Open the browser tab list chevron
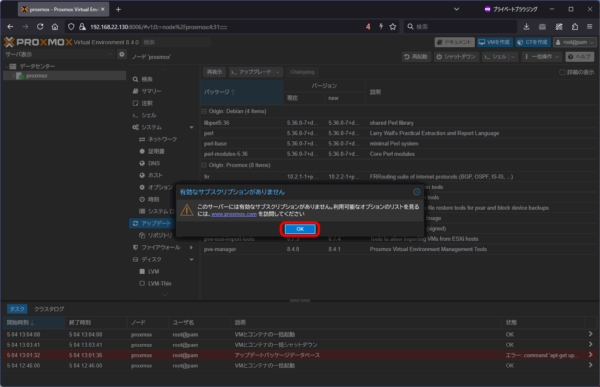The image size is (600, 387). 457,9
